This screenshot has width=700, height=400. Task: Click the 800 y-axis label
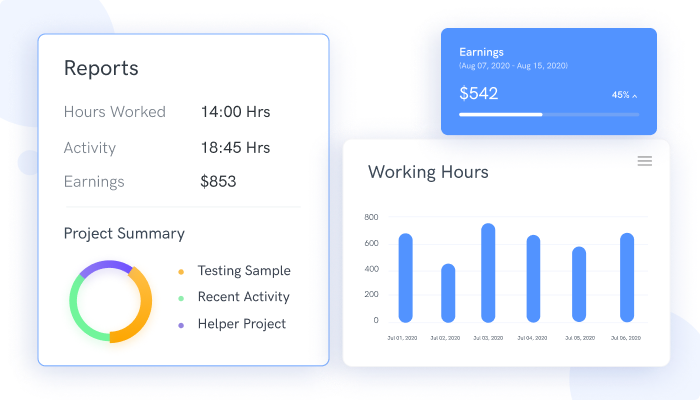(371, 217)
